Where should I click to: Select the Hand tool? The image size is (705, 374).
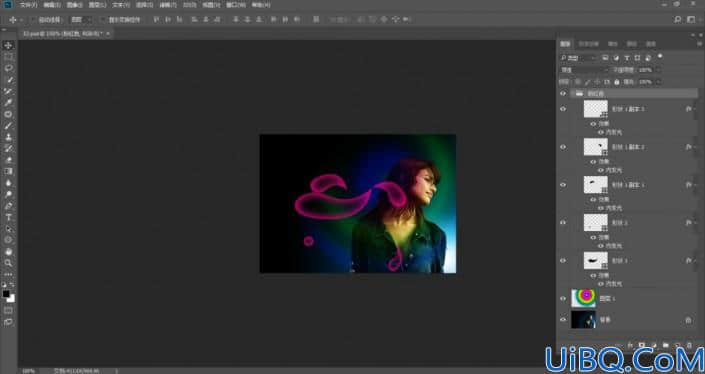(8, 252)
